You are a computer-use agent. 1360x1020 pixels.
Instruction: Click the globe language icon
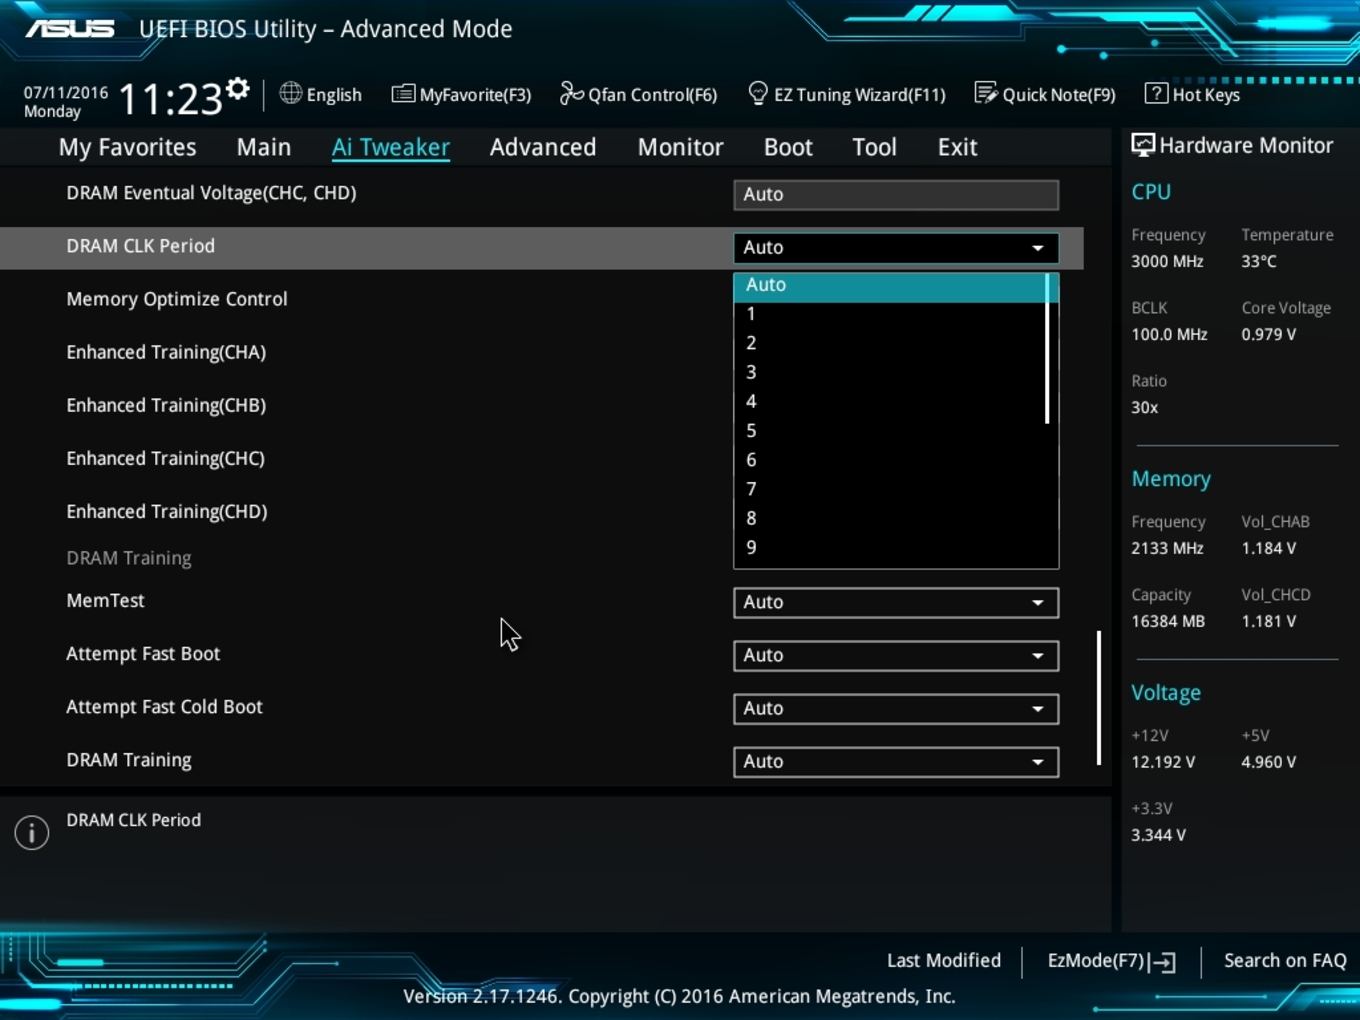click(291, 93)
